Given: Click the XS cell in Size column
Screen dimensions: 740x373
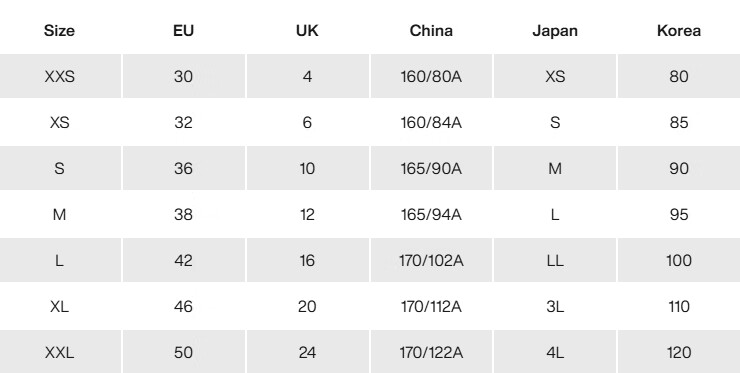Looking at the screenshot, I should (60, 122).
